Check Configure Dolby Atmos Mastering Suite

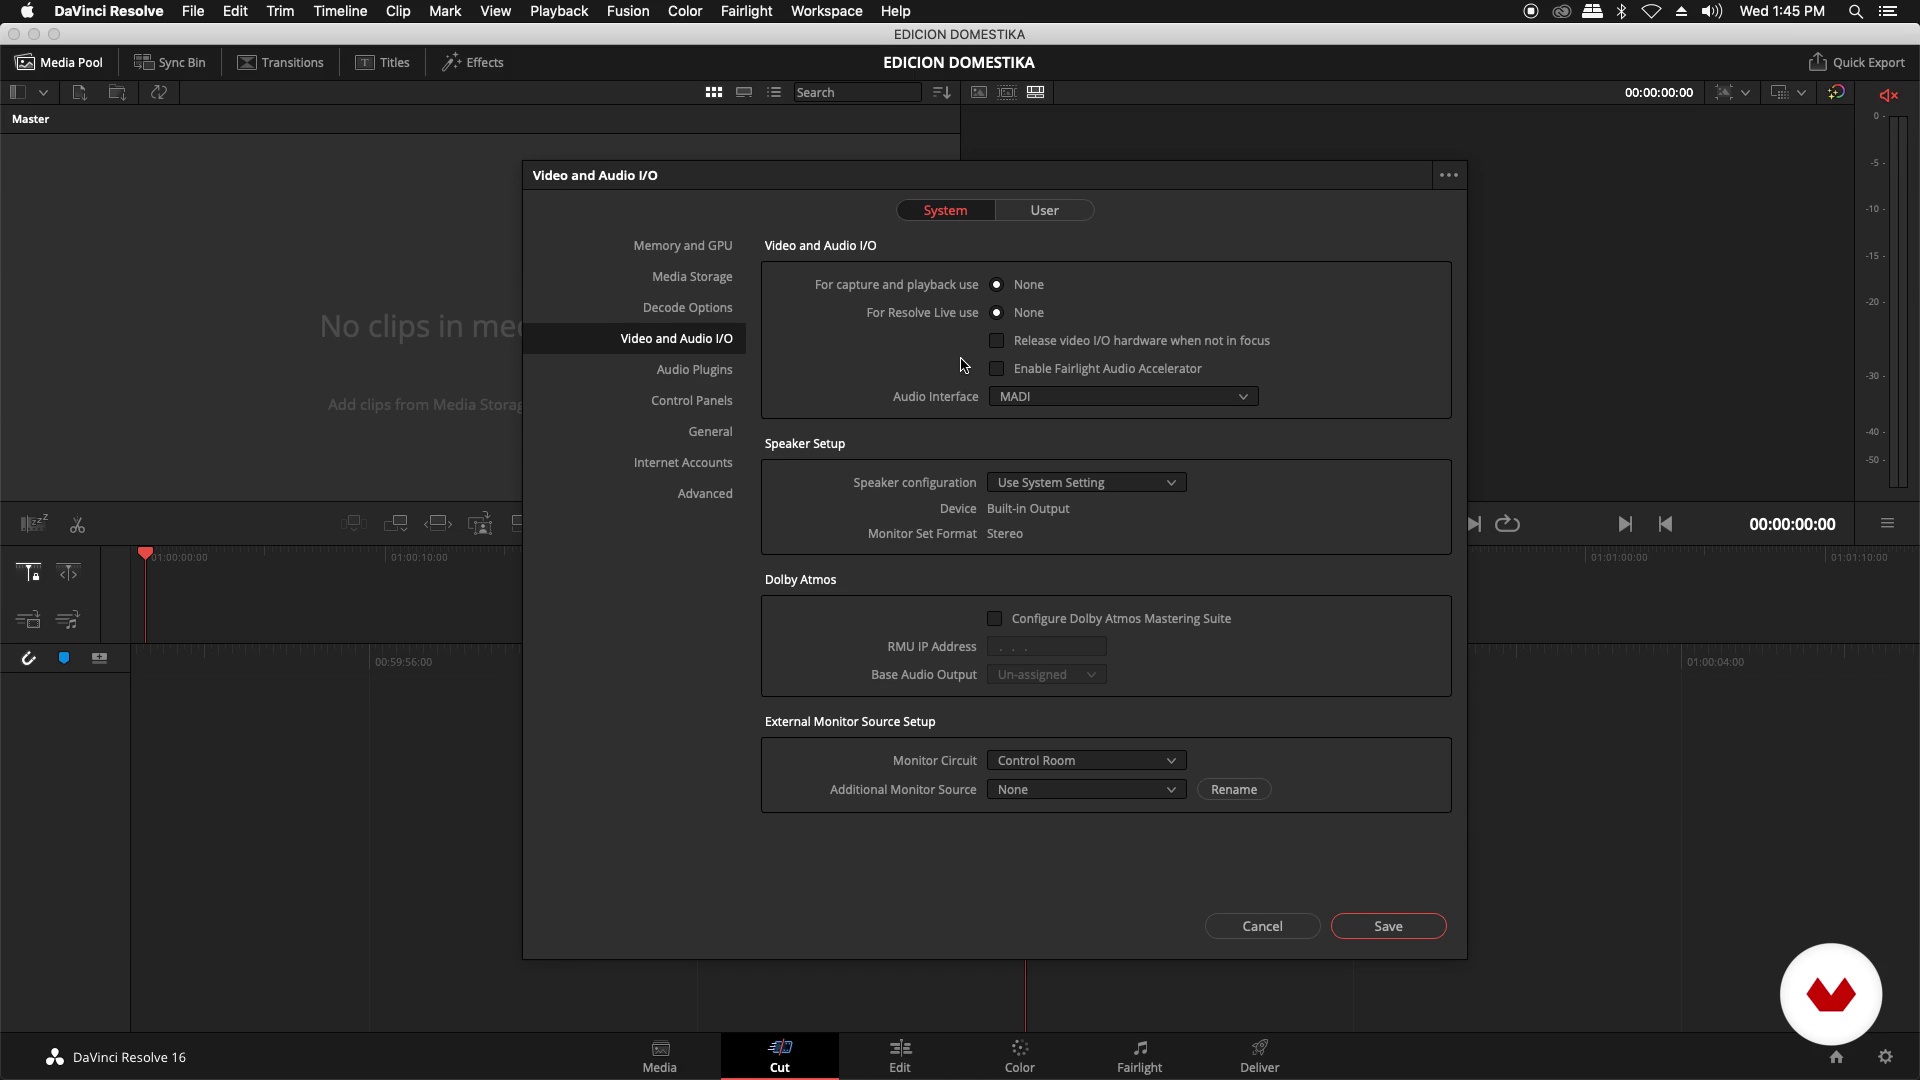(x=994, y=619)
